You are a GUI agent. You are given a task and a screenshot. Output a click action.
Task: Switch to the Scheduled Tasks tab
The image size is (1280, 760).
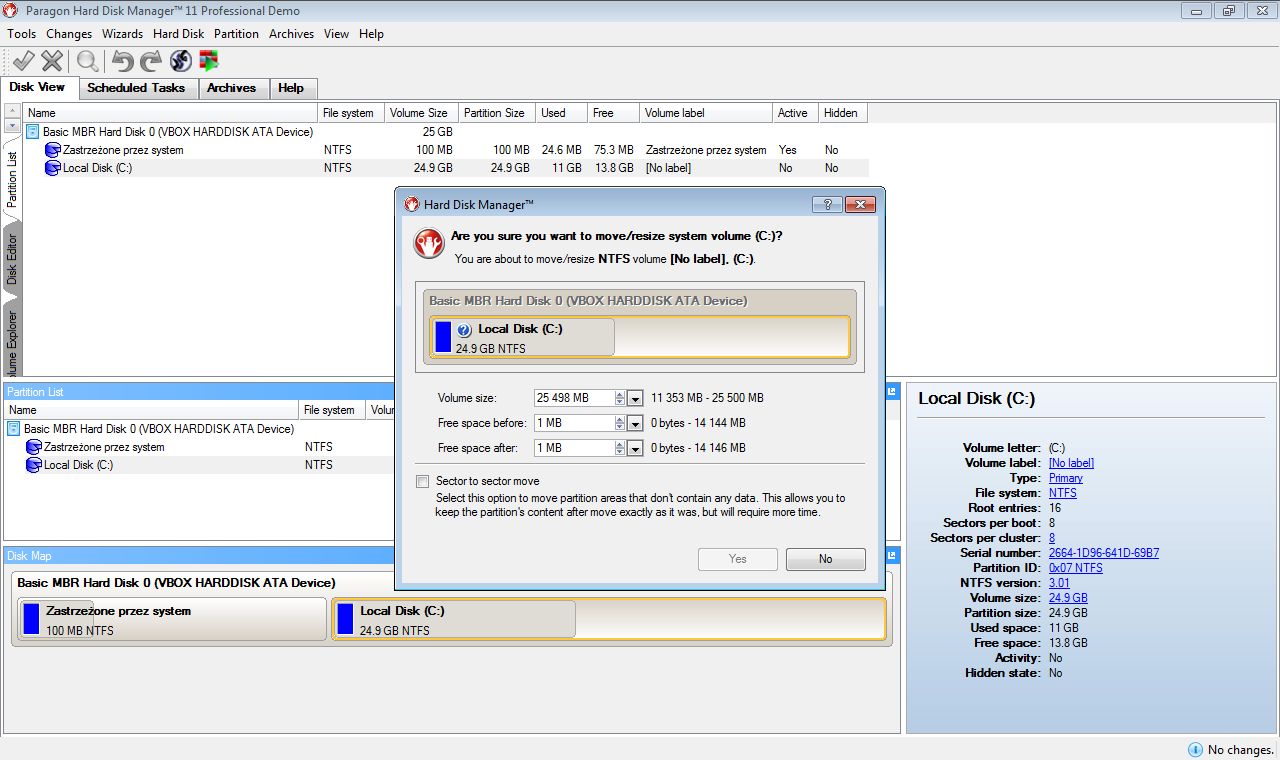pyautogui.click(x=136, y=88)
